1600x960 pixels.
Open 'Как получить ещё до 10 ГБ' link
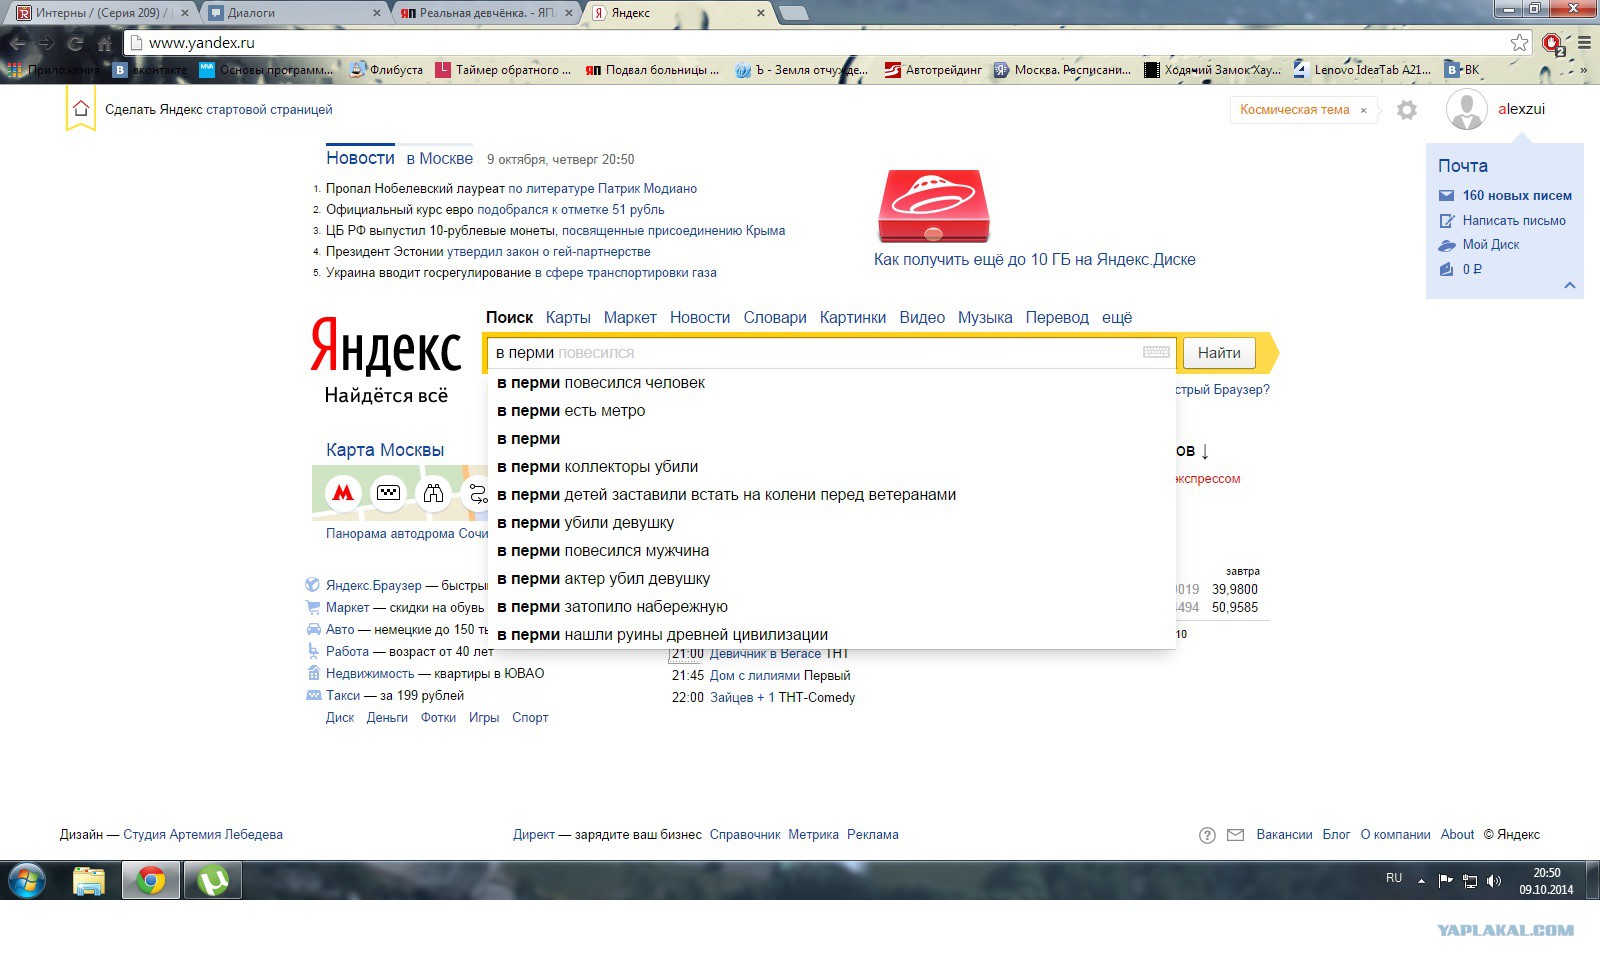point(1034,259)
